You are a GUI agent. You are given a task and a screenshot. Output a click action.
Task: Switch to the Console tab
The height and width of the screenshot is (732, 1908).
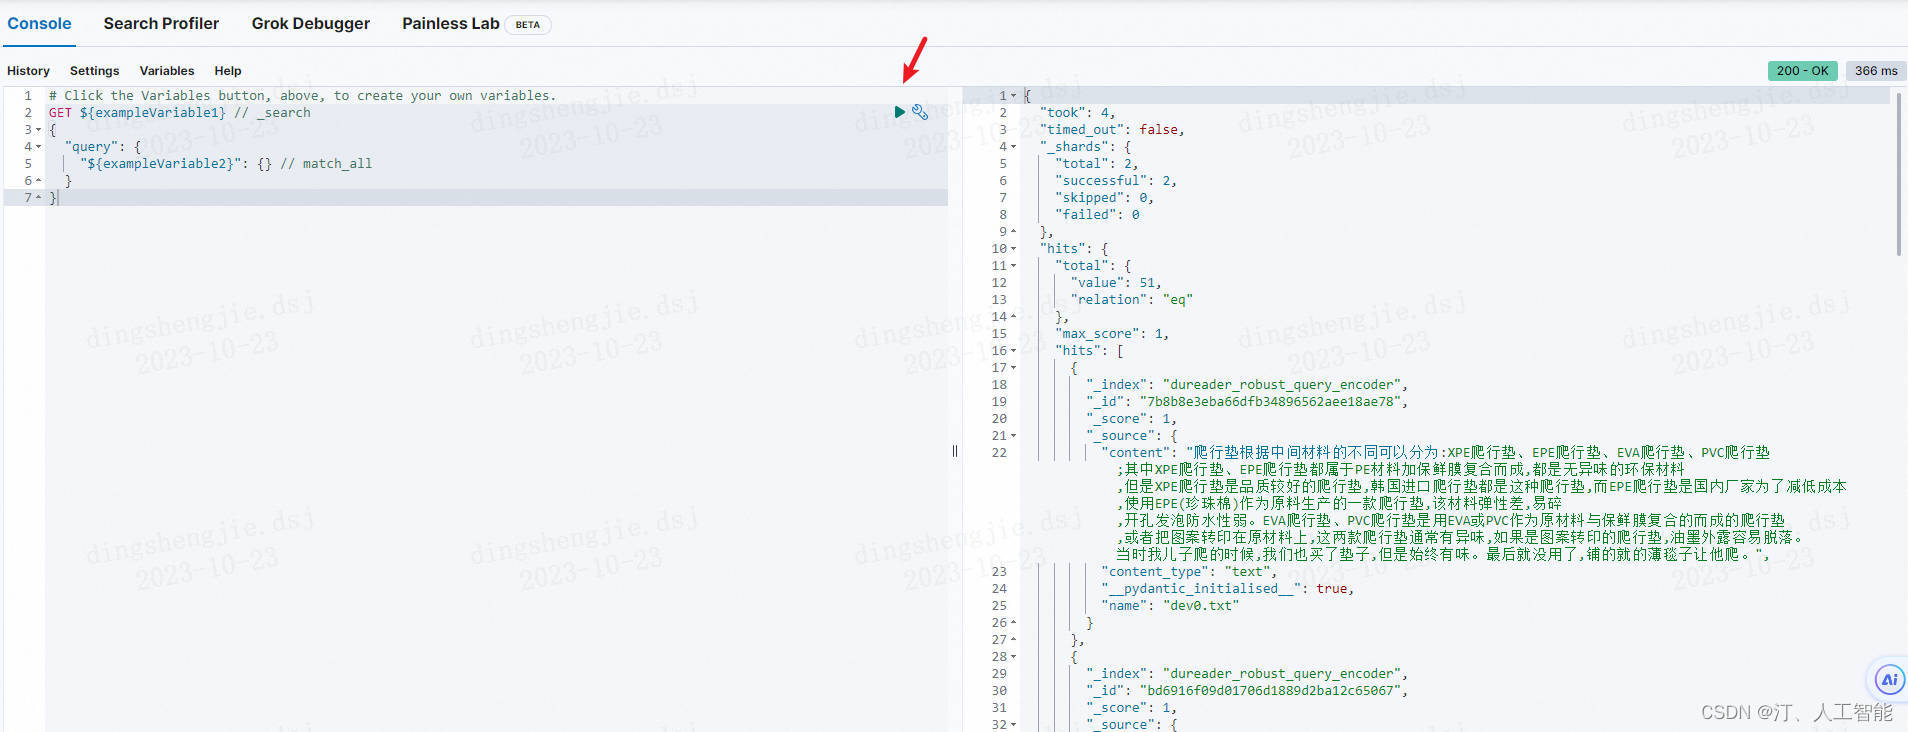coord(39,23)
